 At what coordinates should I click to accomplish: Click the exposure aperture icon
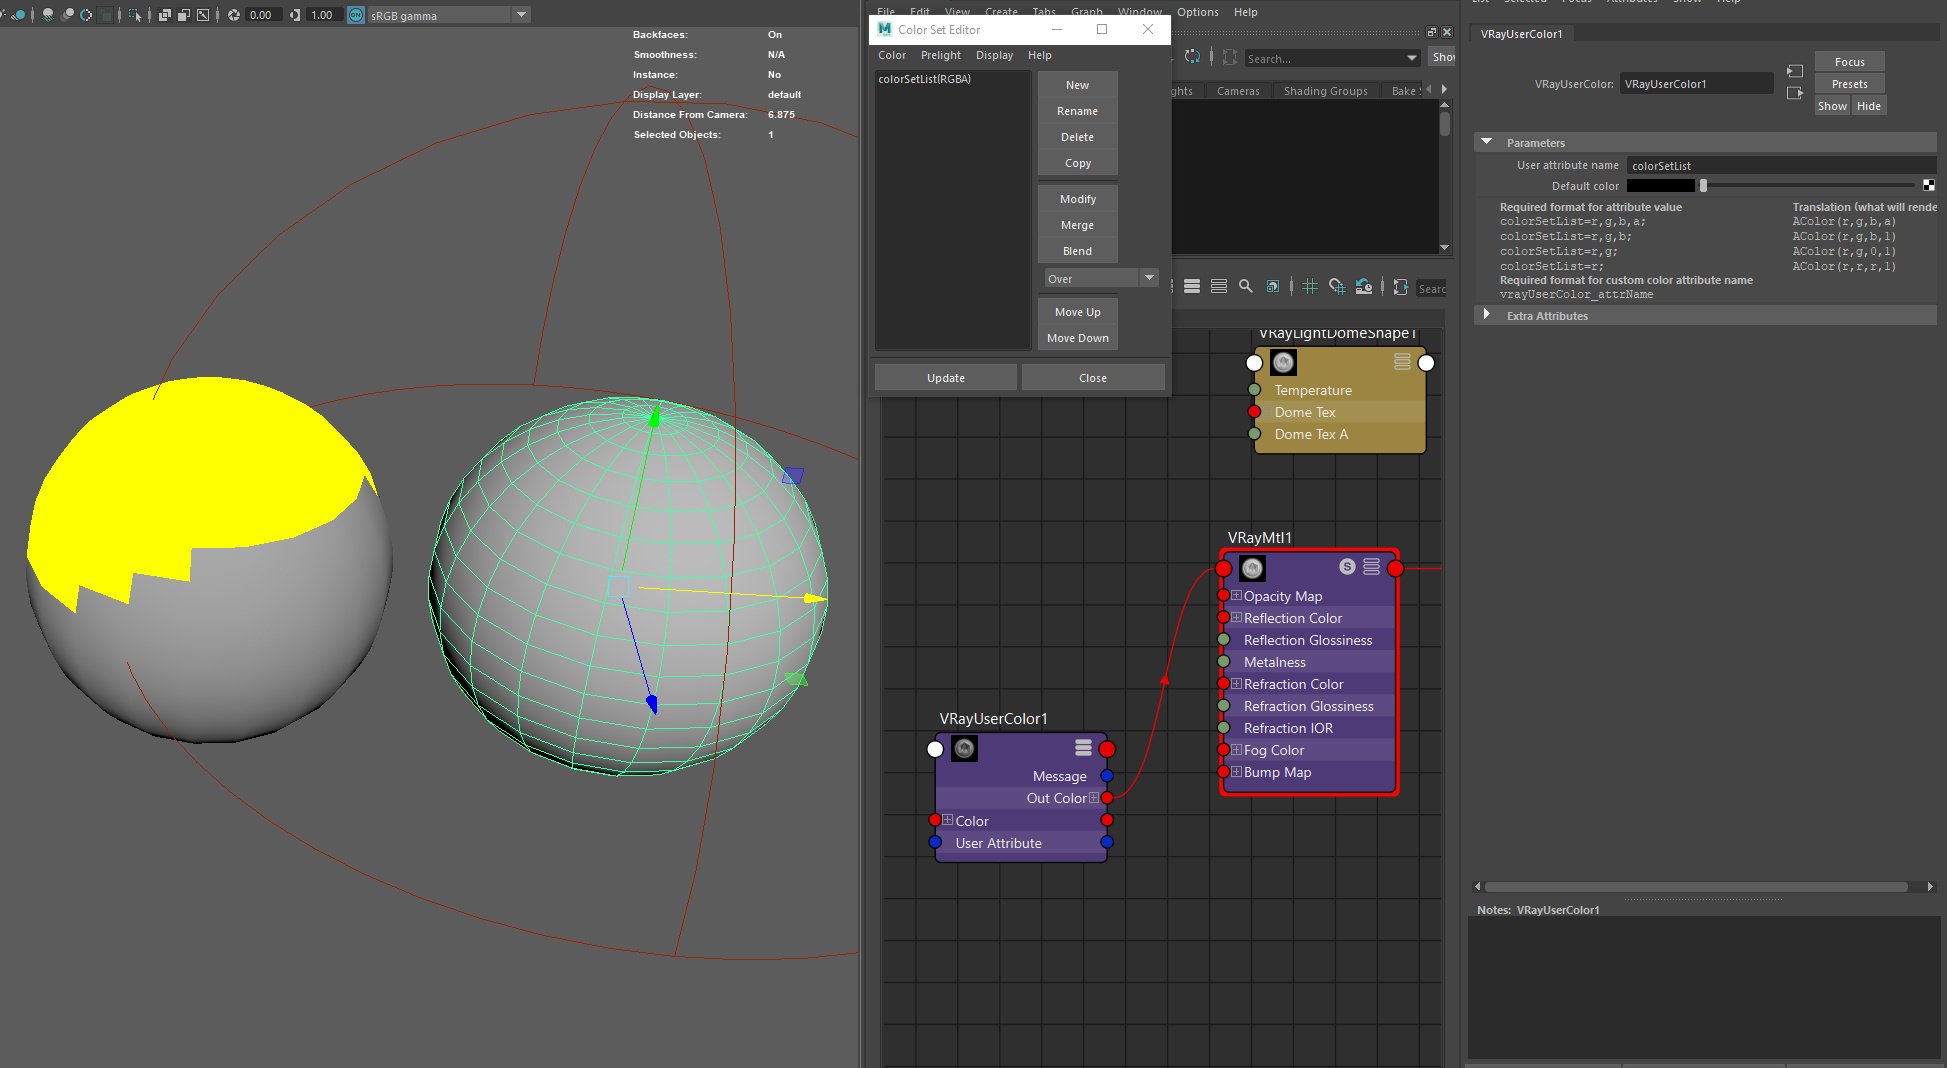234,15
